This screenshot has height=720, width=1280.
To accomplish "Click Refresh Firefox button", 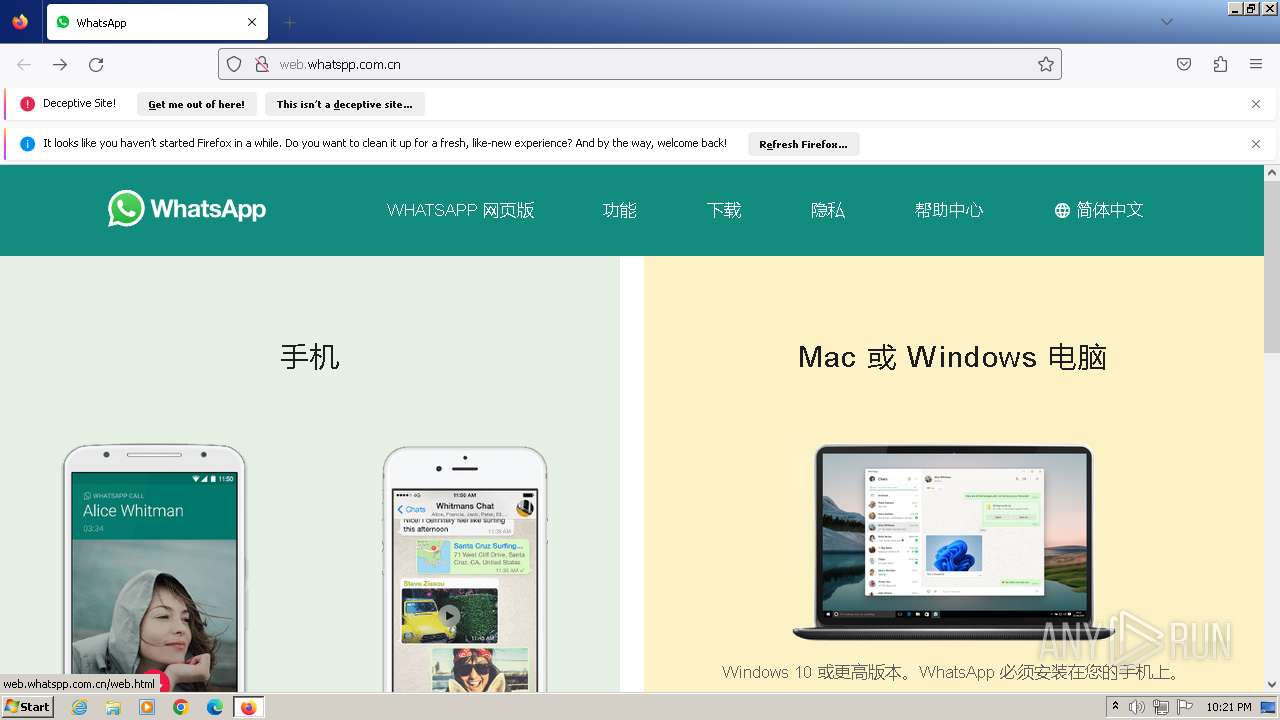I will coord(803,144).
